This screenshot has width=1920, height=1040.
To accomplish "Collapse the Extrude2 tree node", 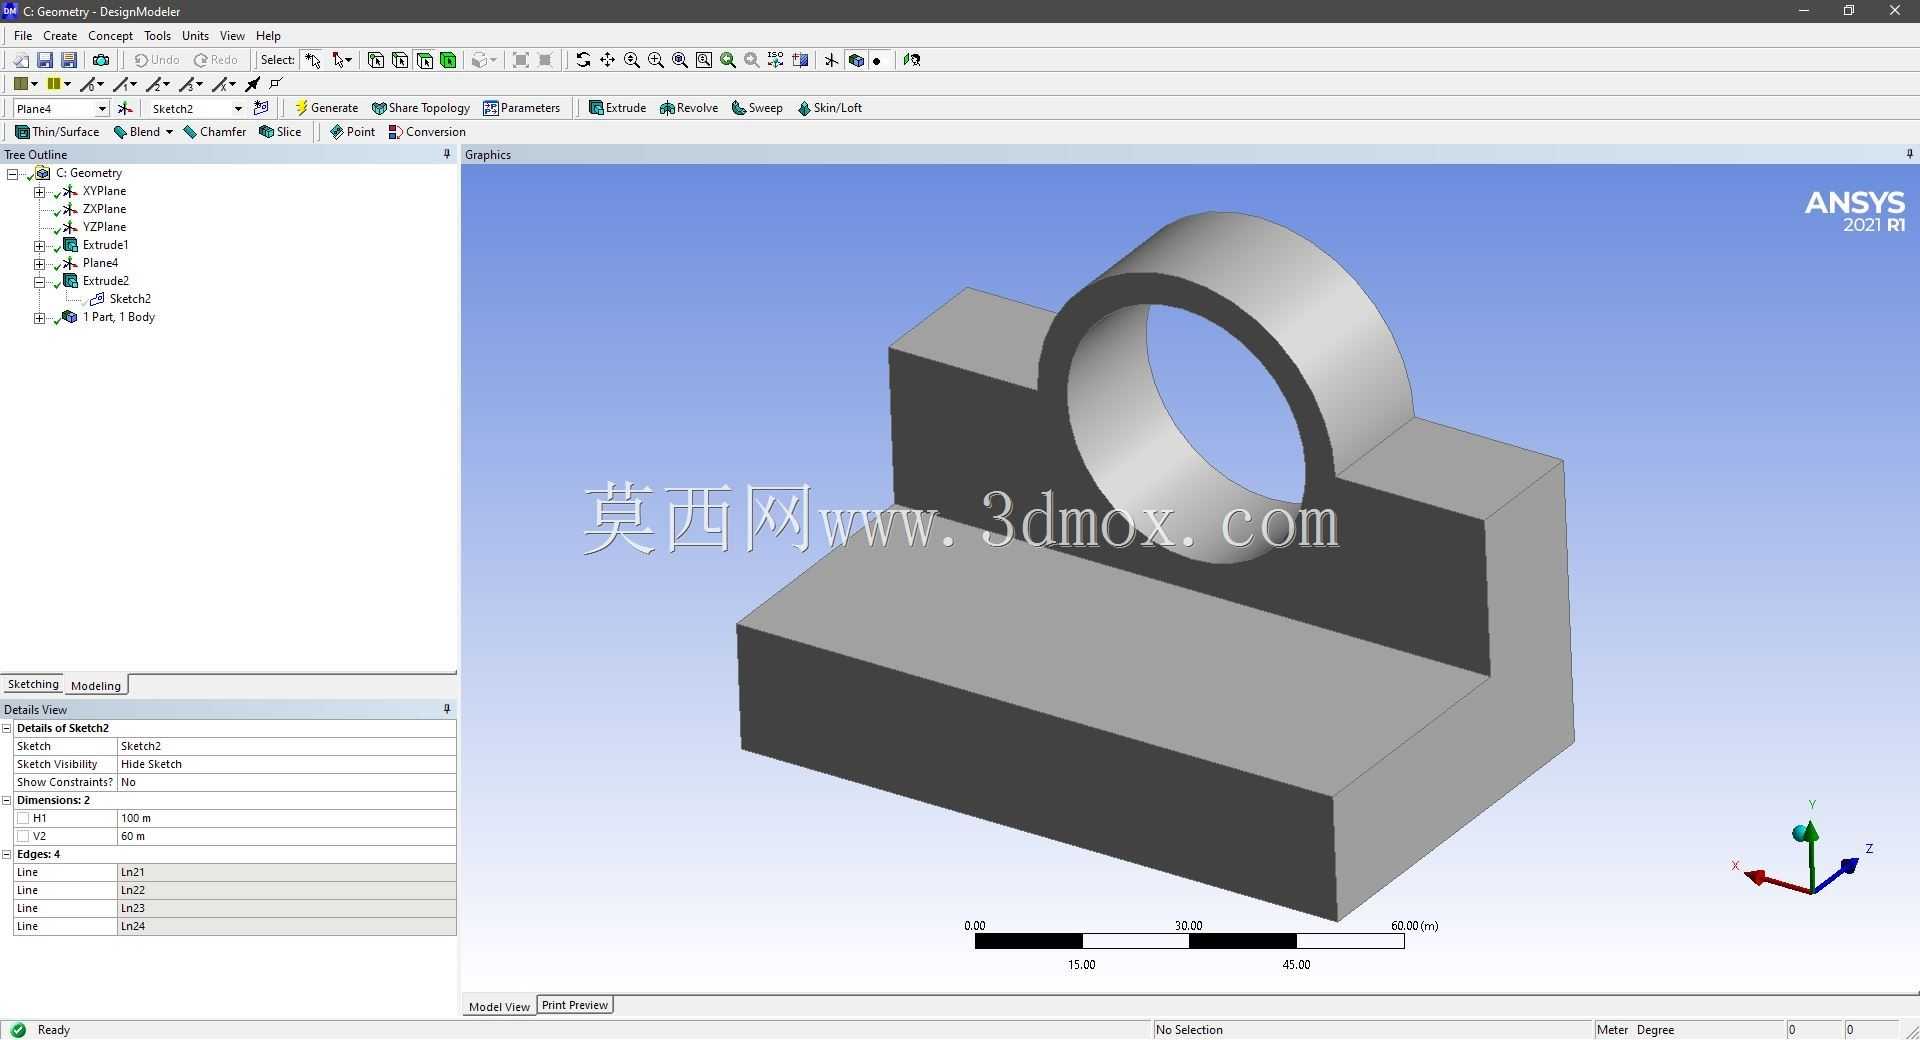I will (x=39, y=281).
